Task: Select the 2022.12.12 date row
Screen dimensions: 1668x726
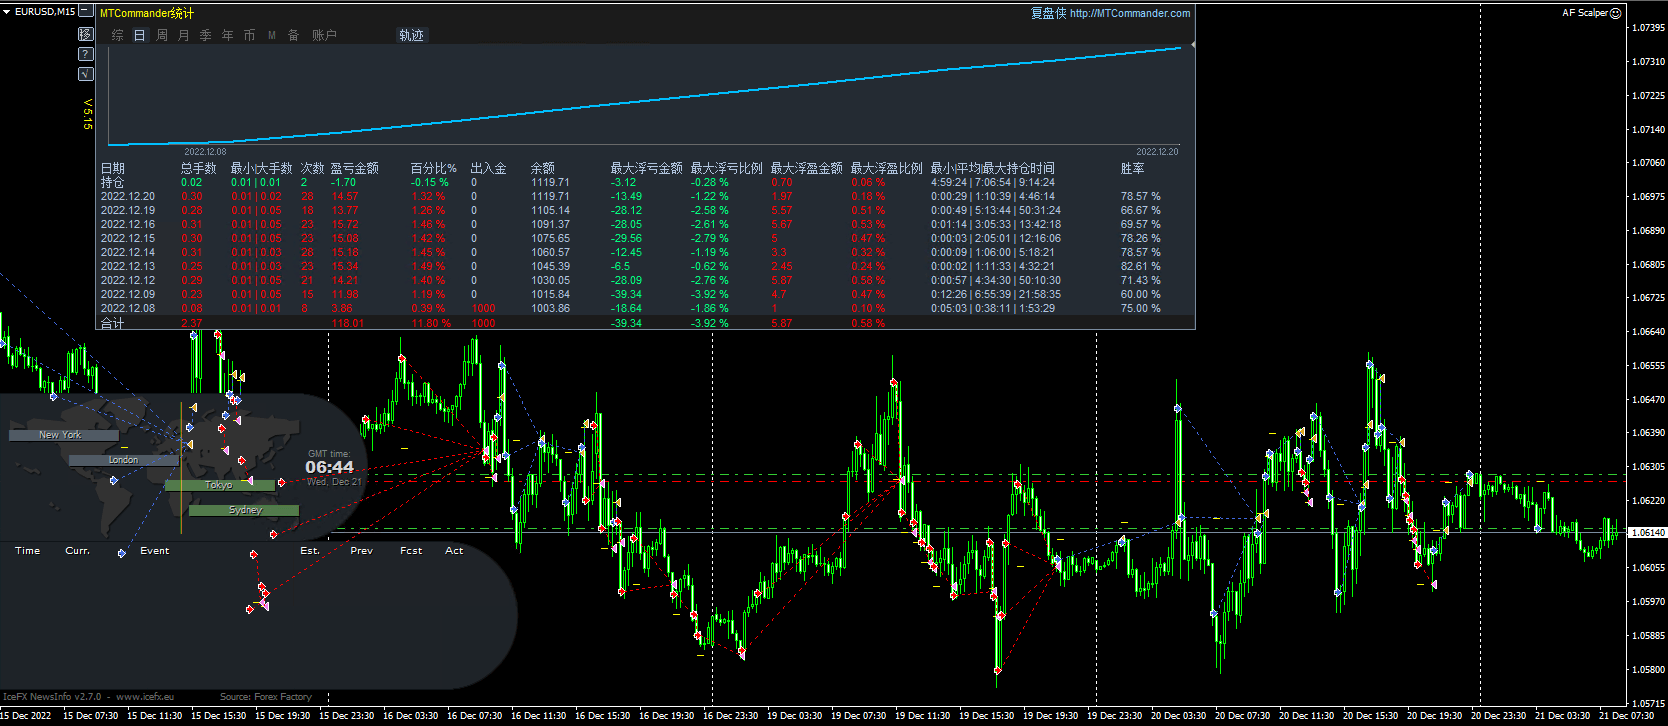Action: [x=128, y=280]
